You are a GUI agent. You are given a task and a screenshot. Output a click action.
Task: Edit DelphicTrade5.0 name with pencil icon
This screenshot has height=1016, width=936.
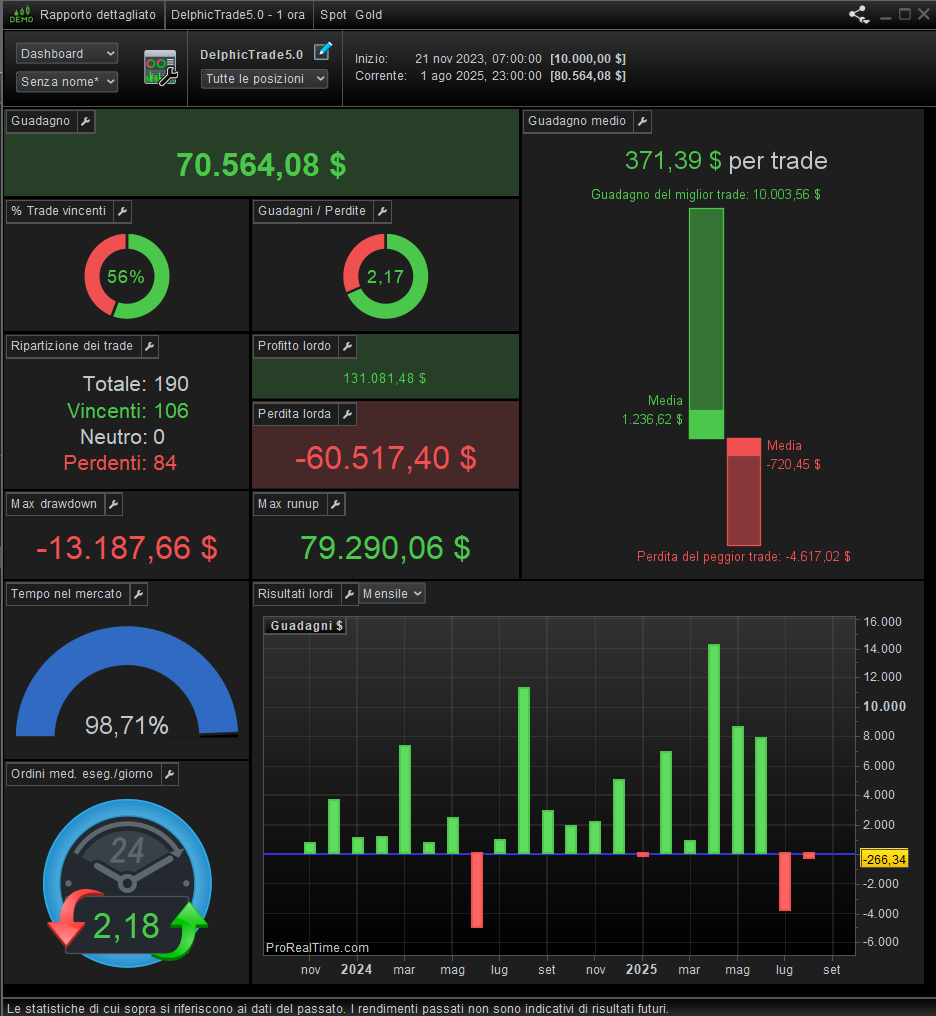[323, 51]
